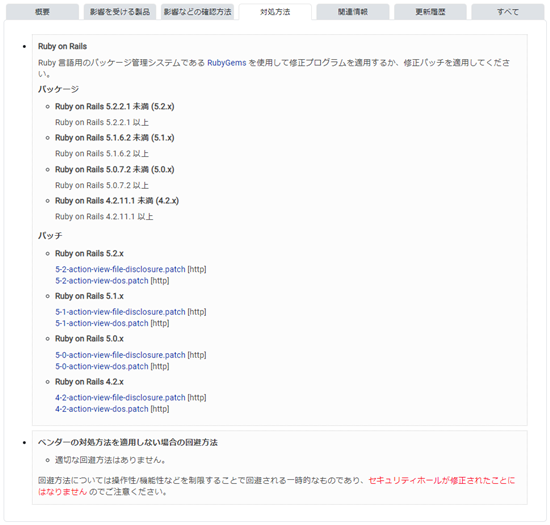Click 'Ruby on Rails 5.1.6.2 以上' text
Screen dimensions: 550x525
(102, 154)
